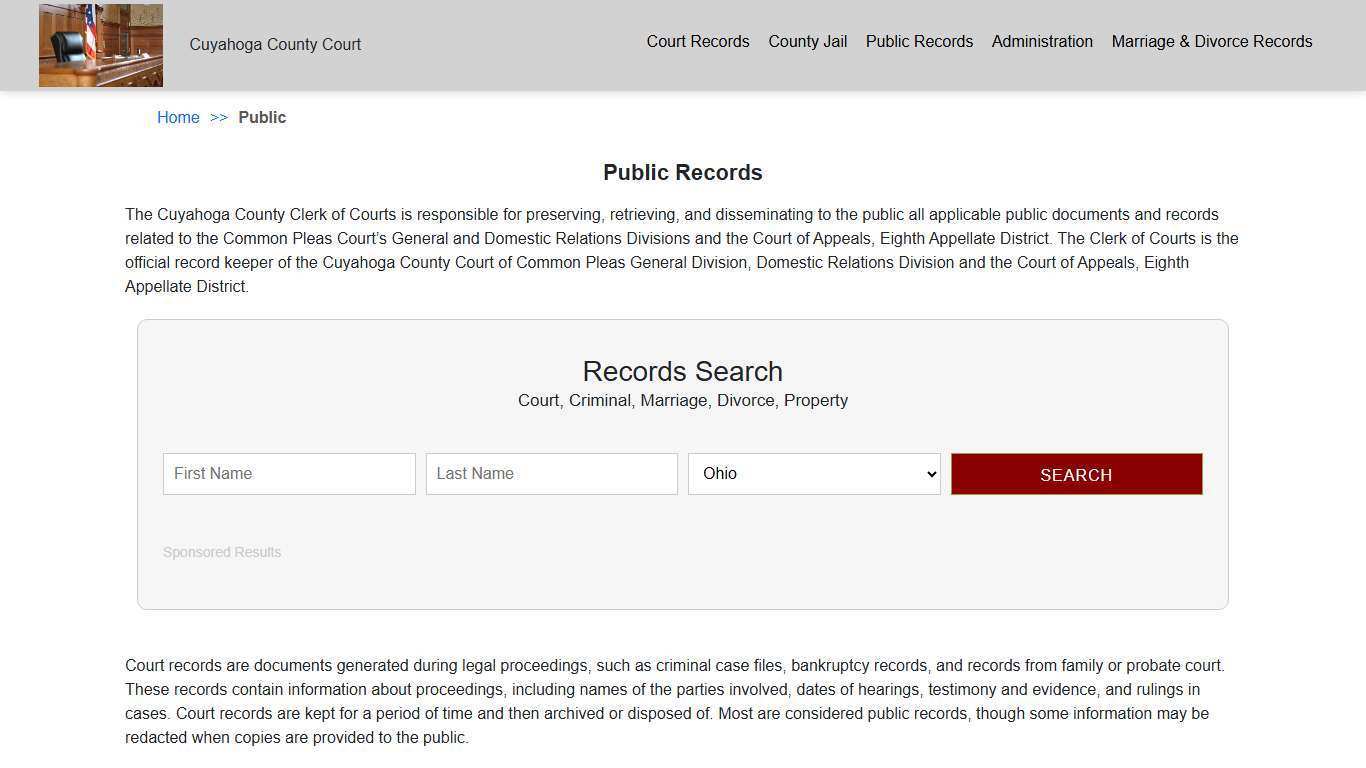Image resolution: width=1366 pixels, height=768 pixels.
Task: Navigate to Public Records section
Action: (x=918, y=41)
